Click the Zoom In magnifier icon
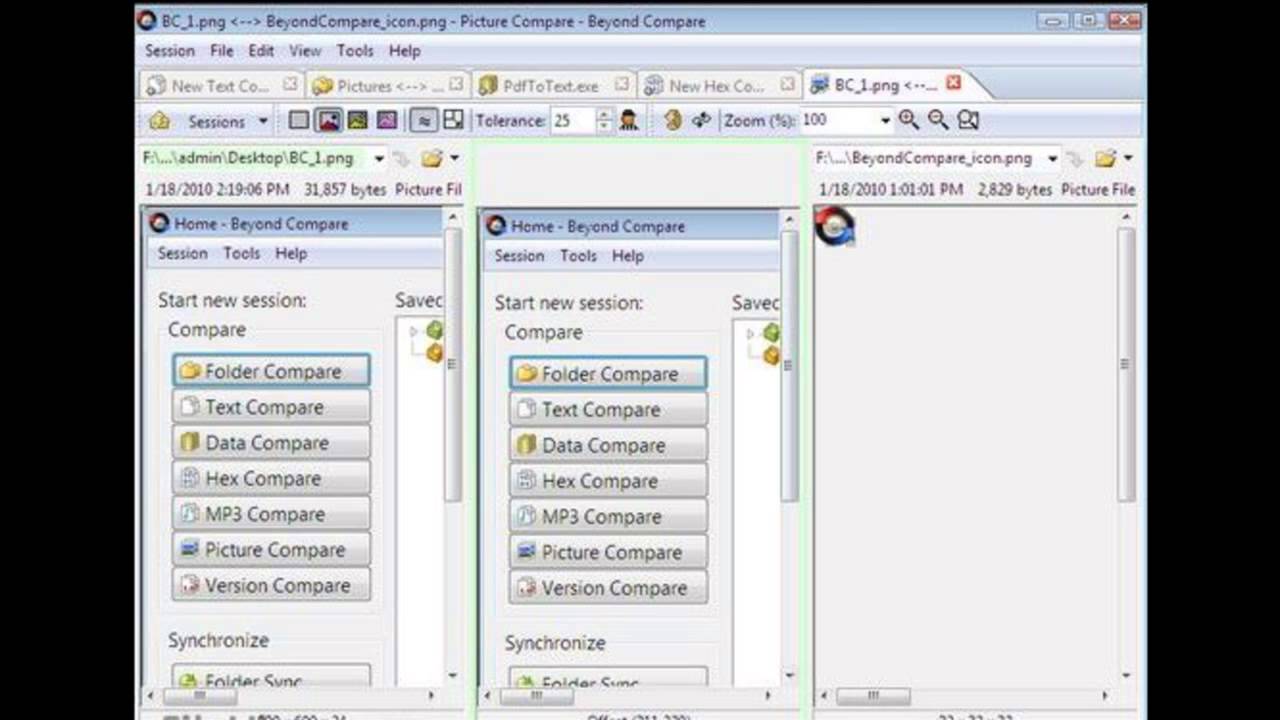This screenshot has height=720, width=1280. click(908, 120)
